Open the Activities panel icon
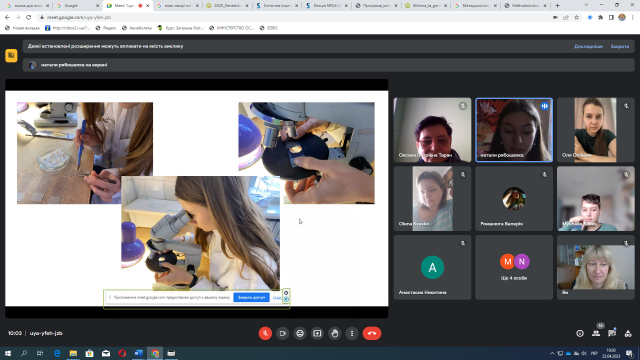Image resolution: width=640 pixels, height=360 pixels. [628, 333]
